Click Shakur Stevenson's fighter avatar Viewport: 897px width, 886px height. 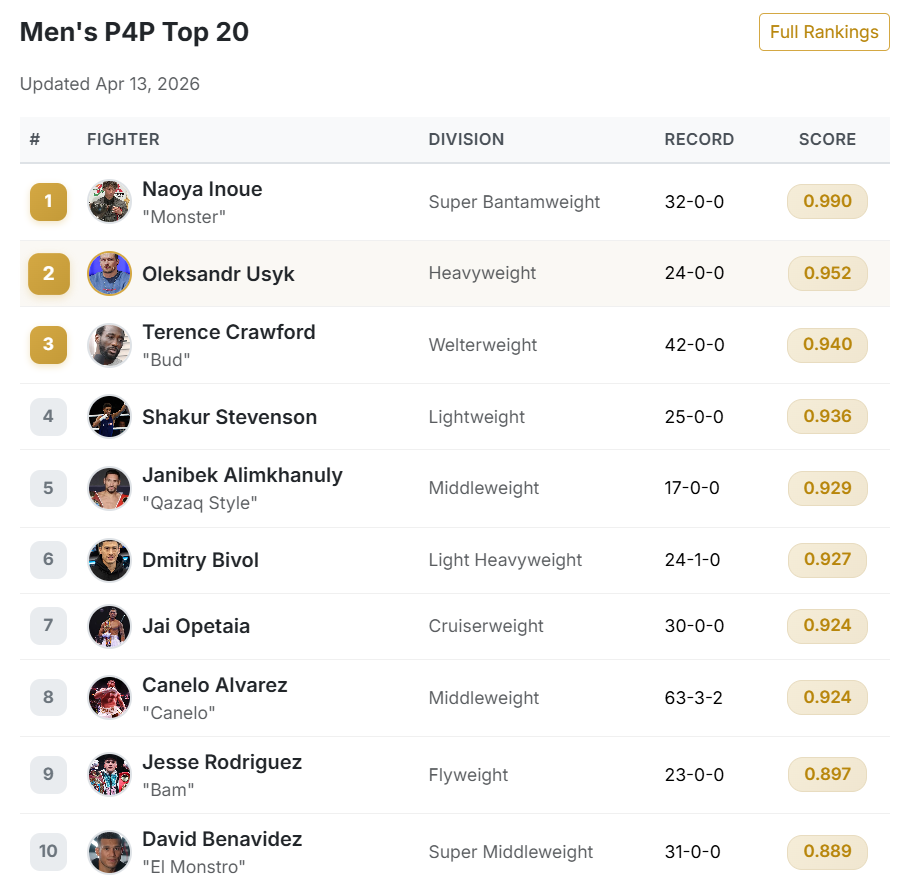coord(109,417)
